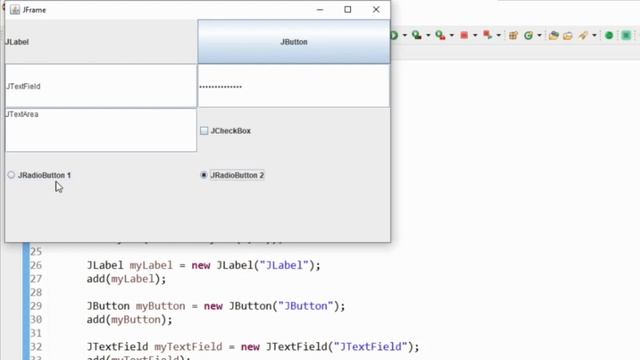Click the round green icon in Eclipse toolbar

pos(609,36)
